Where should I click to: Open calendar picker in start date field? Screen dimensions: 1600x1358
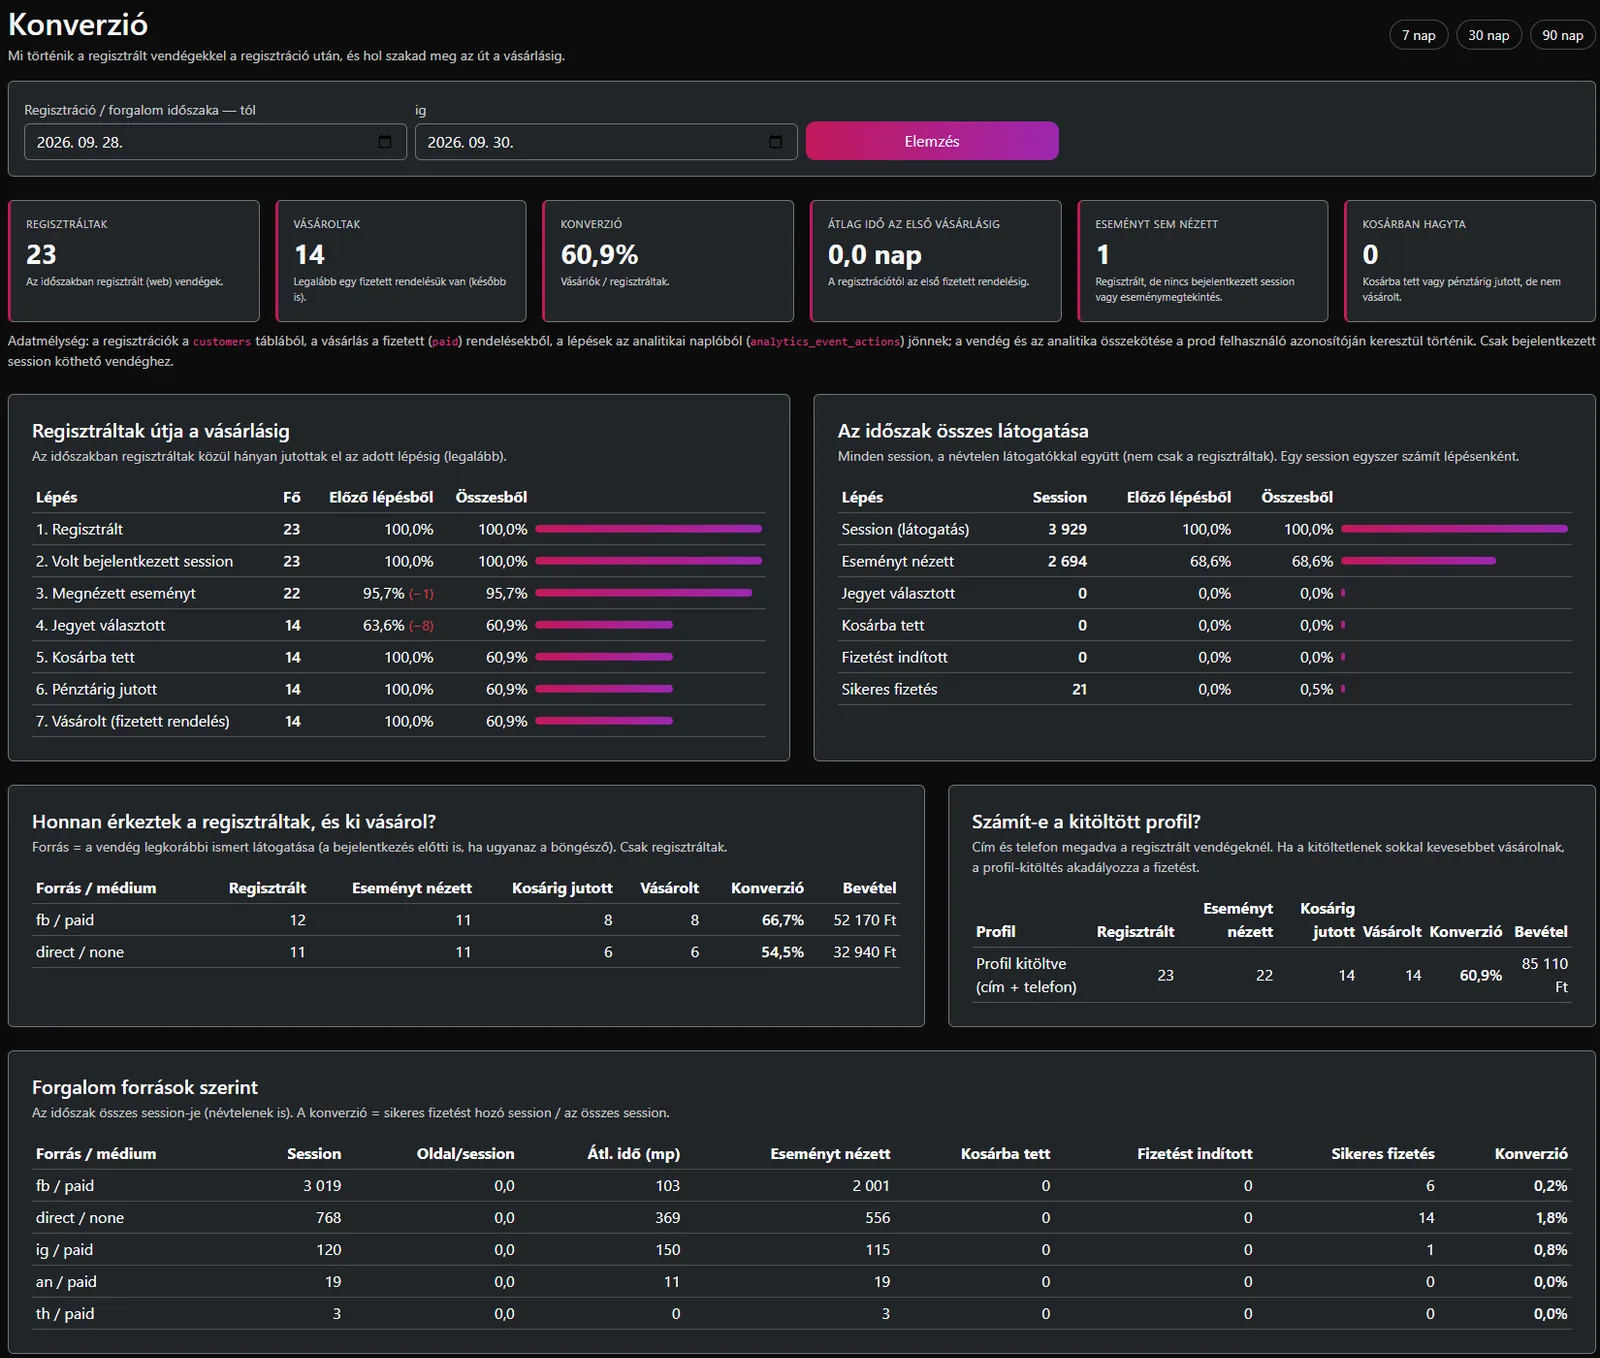pos(385,142)
